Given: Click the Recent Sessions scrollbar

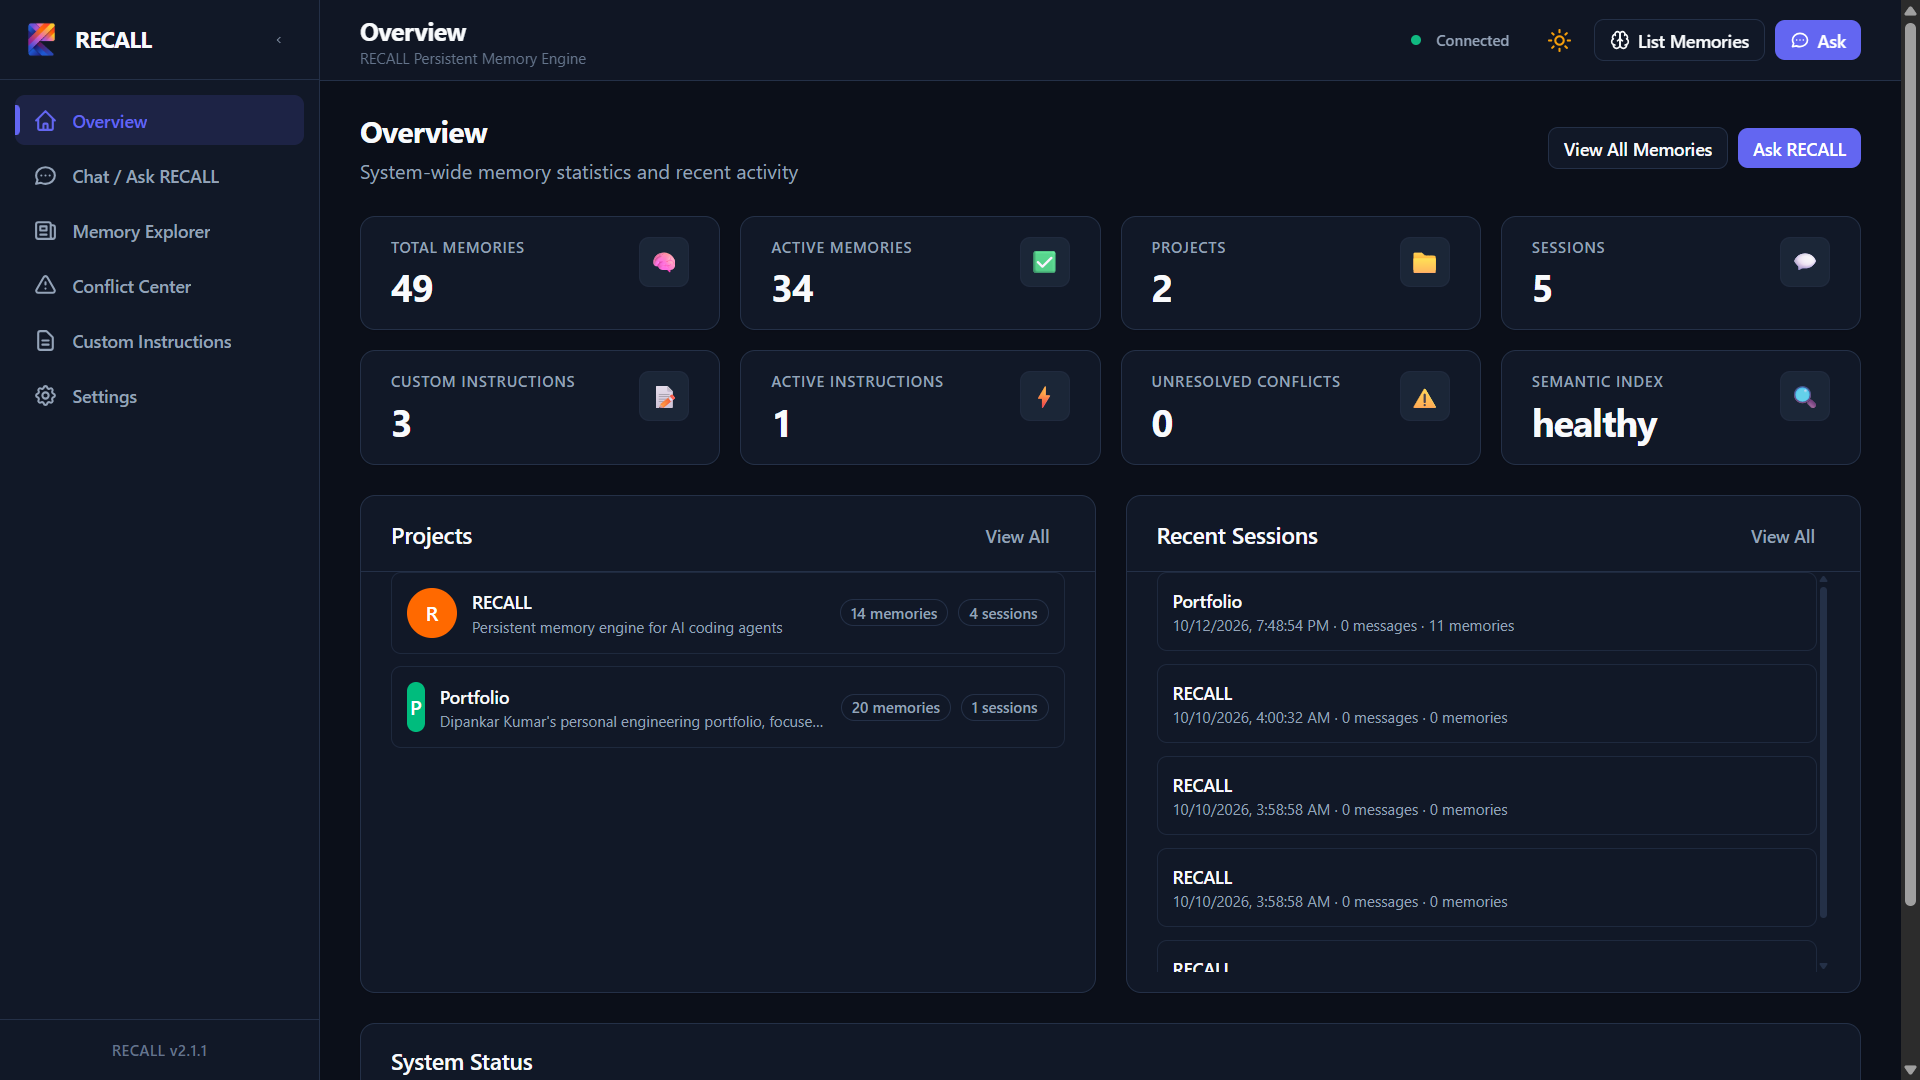Looking at the screenshot, I should coord(1824,752).
